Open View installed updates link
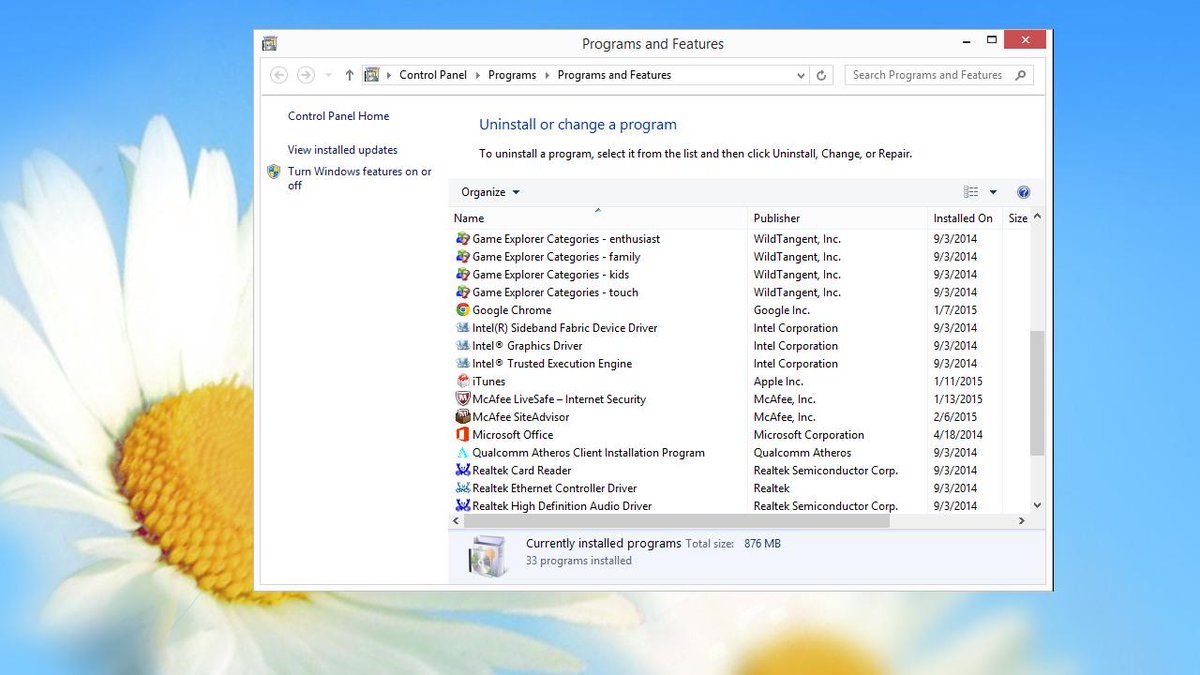The width and height of the screenshot is (1200, 675). pos(343,150)
